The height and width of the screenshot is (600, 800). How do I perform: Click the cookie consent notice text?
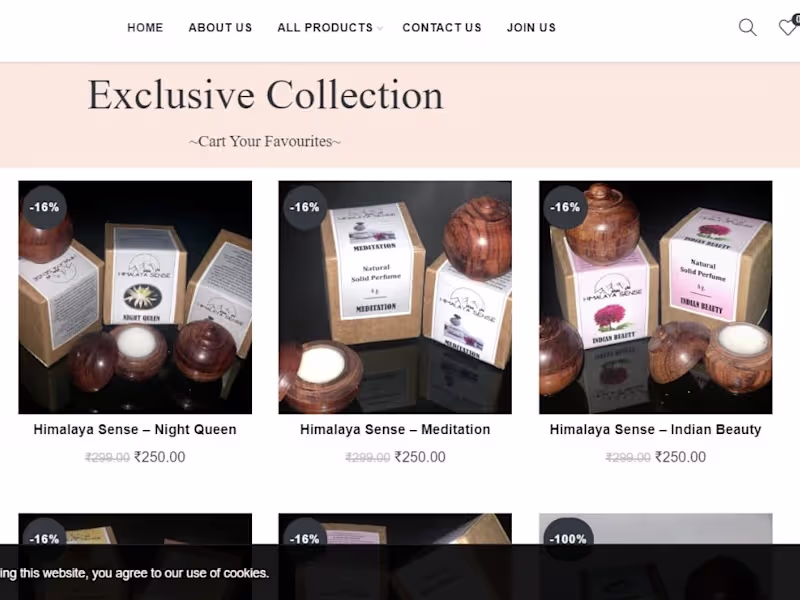click(135, 573)
